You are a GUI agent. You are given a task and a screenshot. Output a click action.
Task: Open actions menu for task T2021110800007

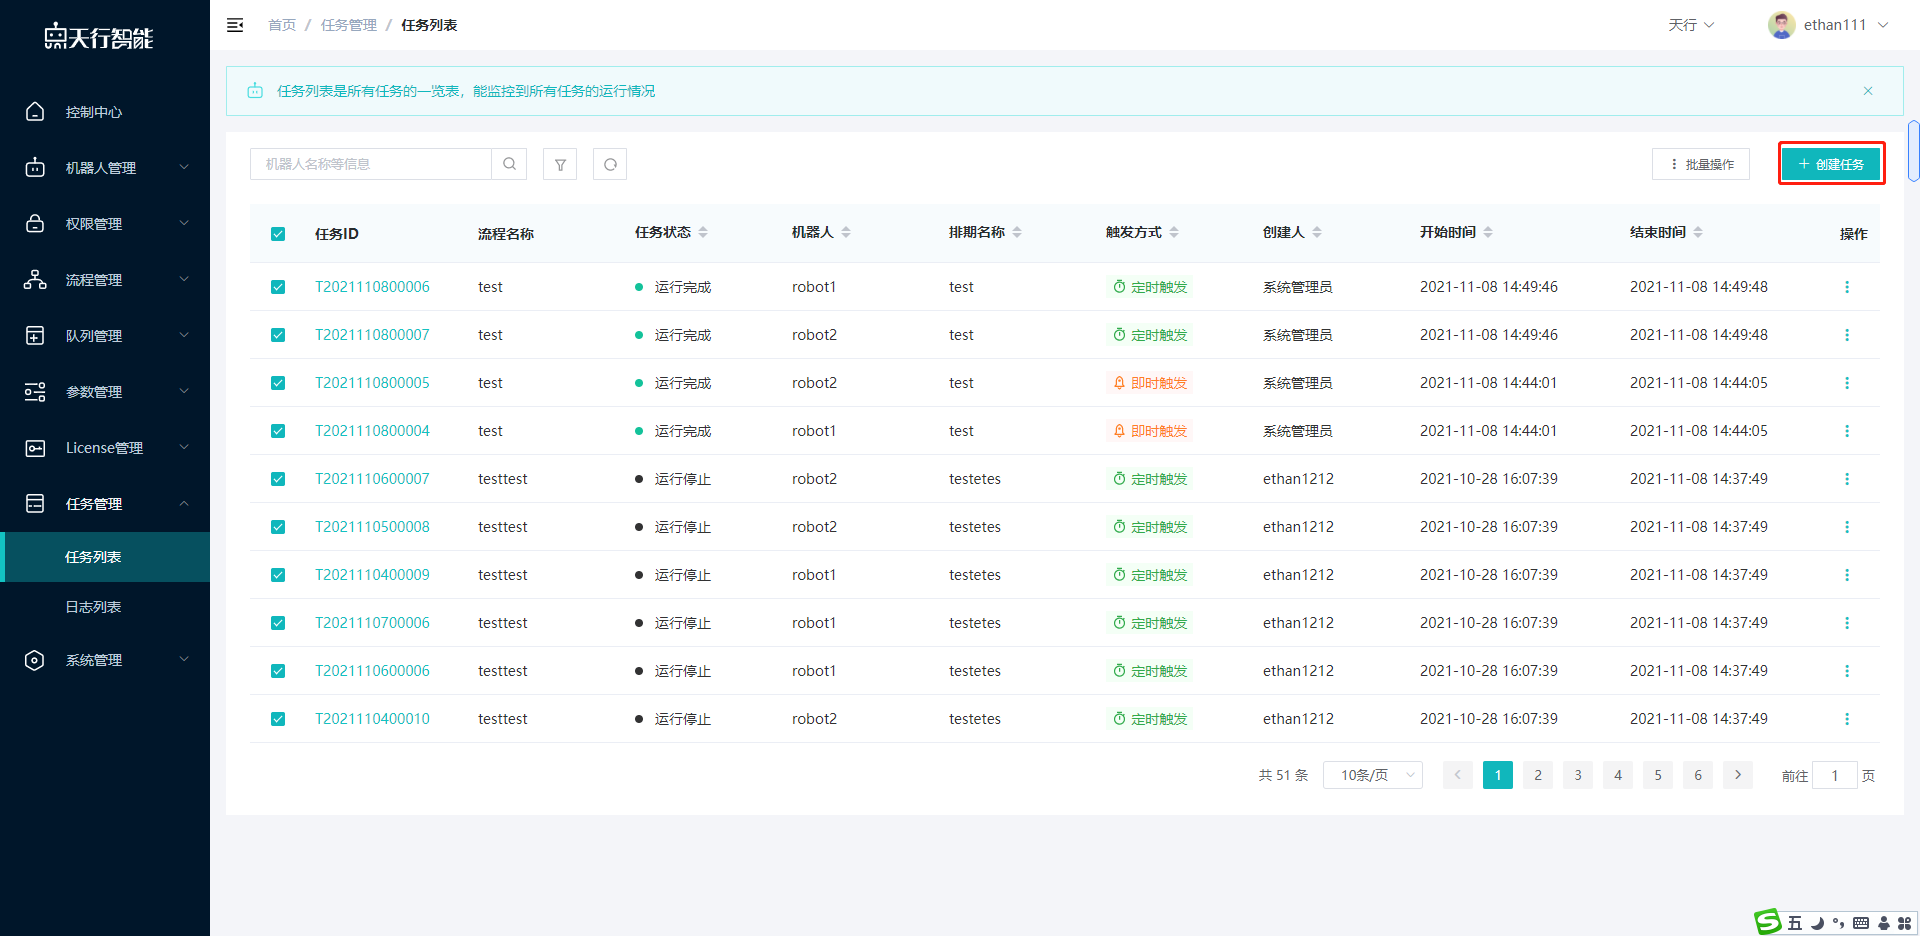click(x=1847, y=335)
